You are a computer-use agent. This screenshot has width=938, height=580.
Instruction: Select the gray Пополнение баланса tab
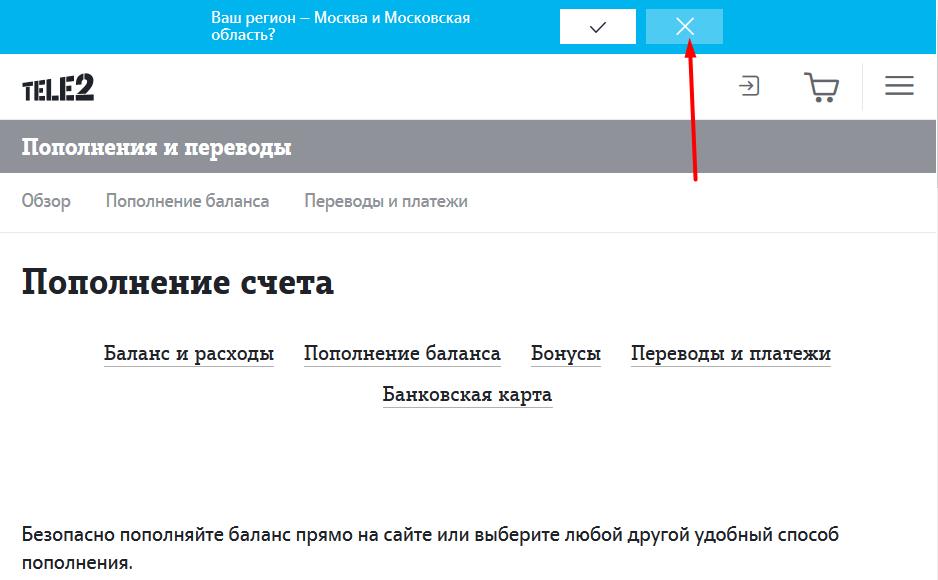[x=187, y=201]
